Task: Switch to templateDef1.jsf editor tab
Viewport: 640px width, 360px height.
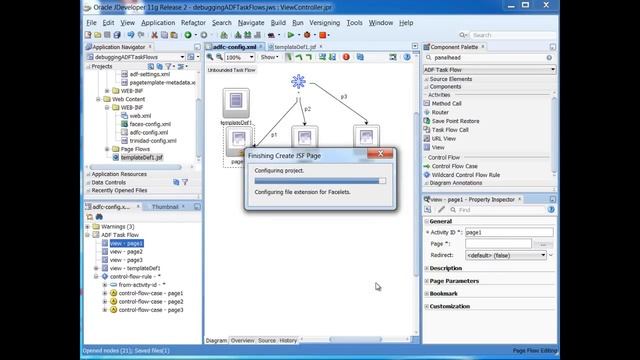Action: (295, 47)
